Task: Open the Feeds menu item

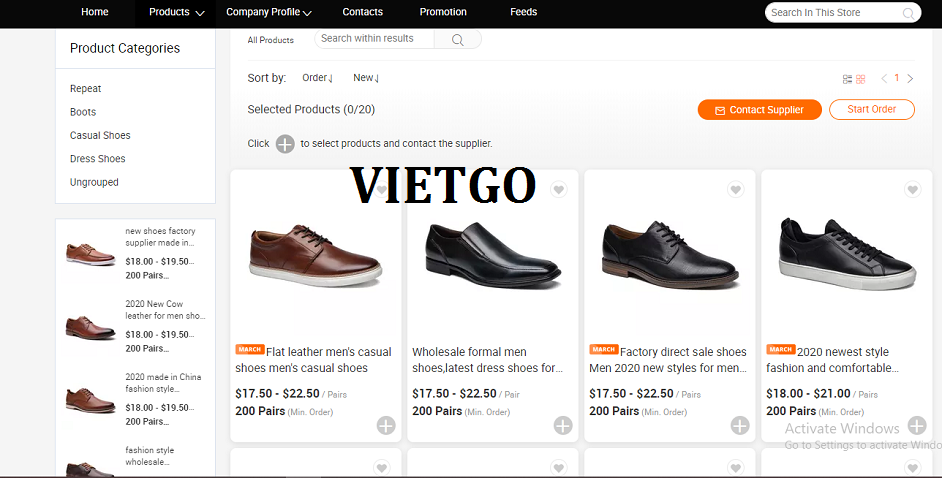Action: coord(523,13)
